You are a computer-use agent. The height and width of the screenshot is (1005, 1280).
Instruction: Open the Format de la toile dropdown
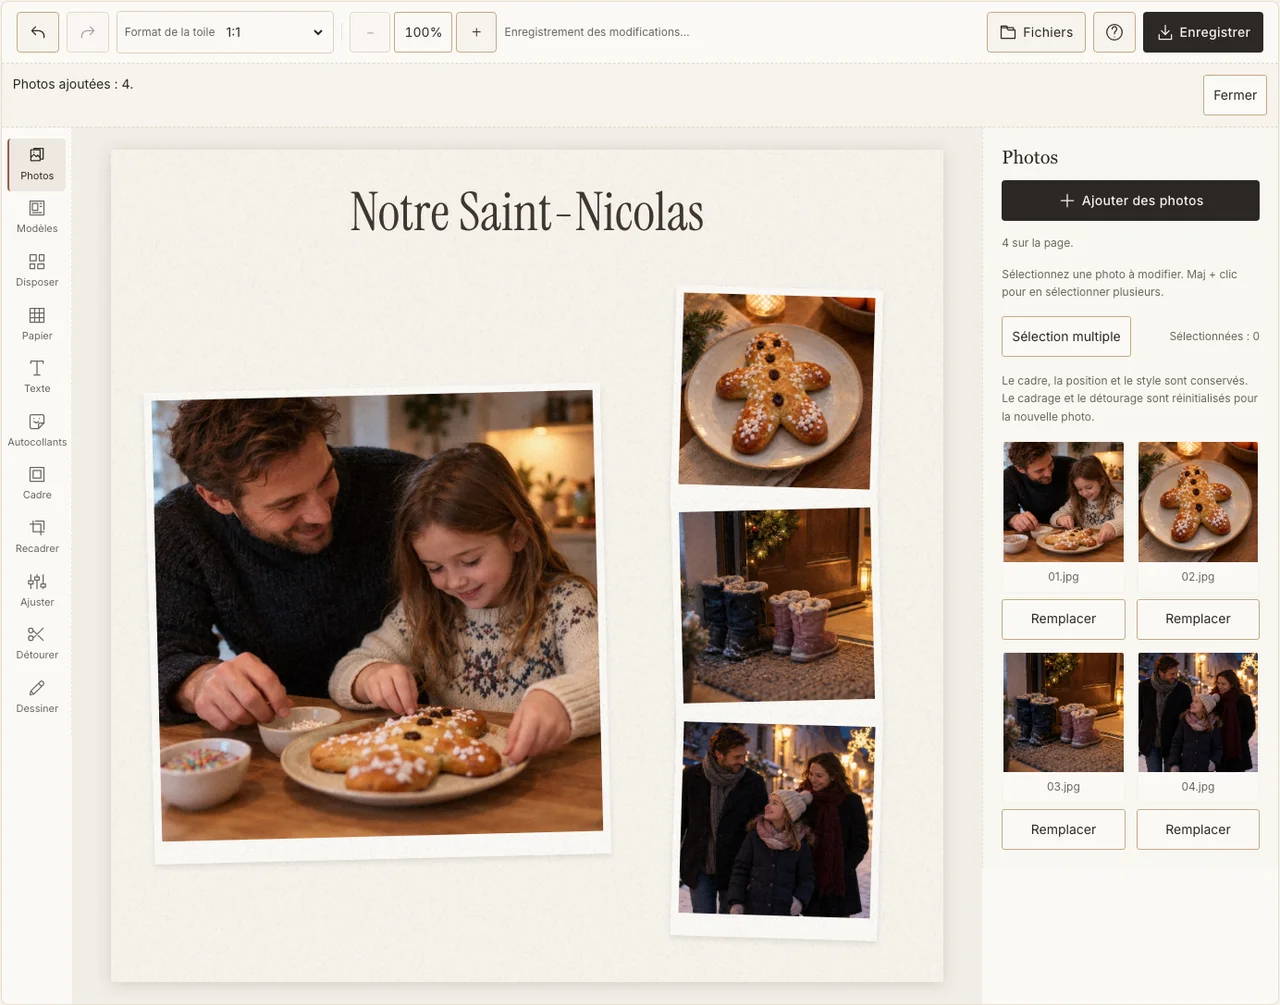[x=225, y=32]
